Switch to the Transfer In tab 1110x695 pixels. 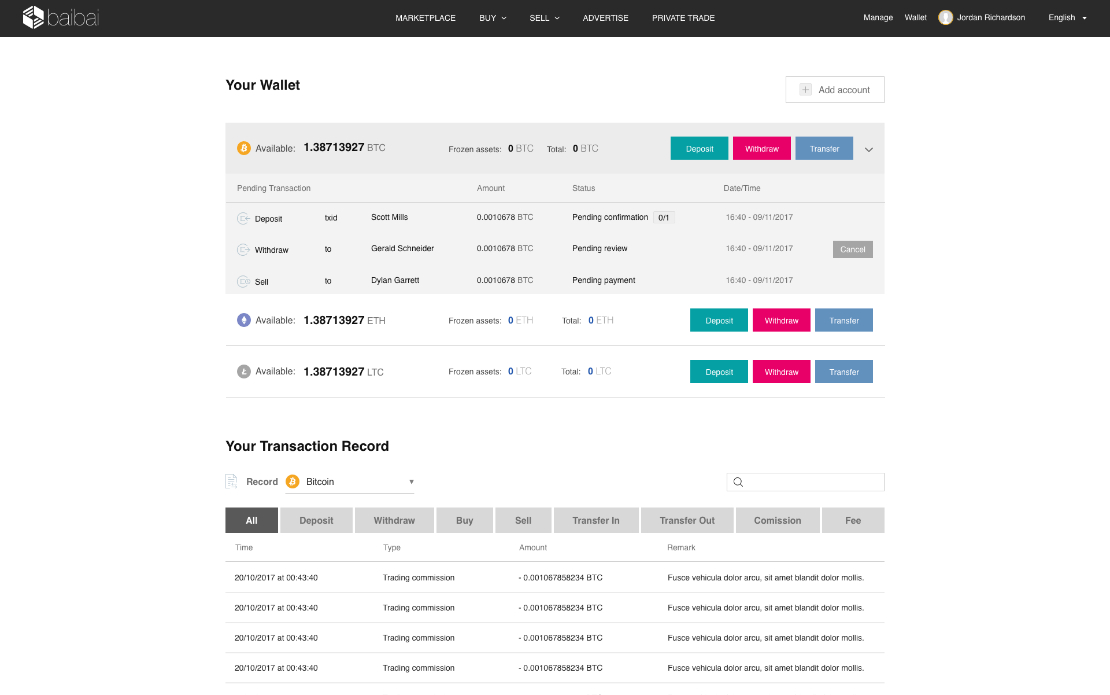click(596, 520)
